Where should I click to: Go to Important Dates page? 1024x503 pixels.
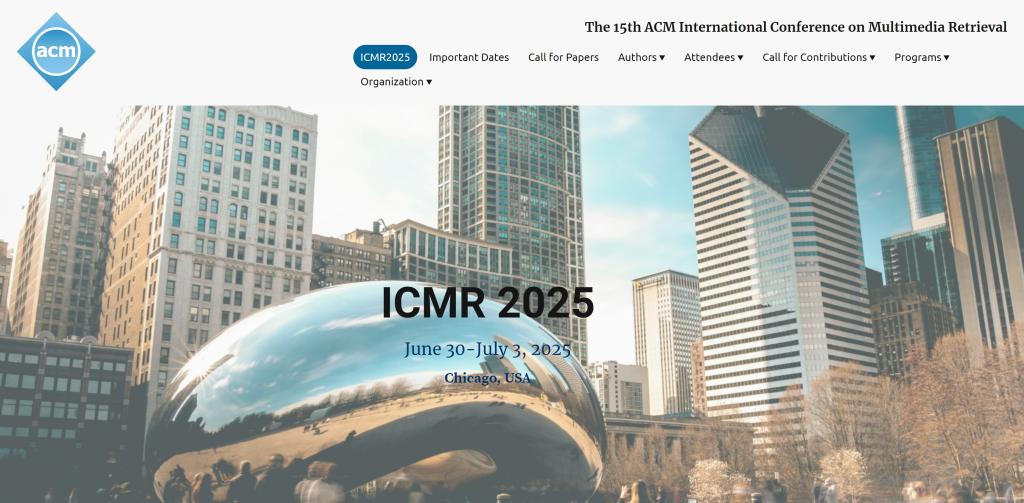tap(469, 57)
